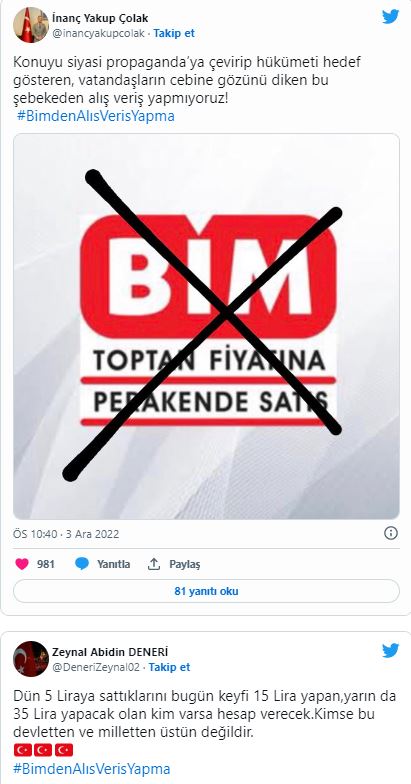Click Twitter bird icon on first tweet

tap(390, 16)
